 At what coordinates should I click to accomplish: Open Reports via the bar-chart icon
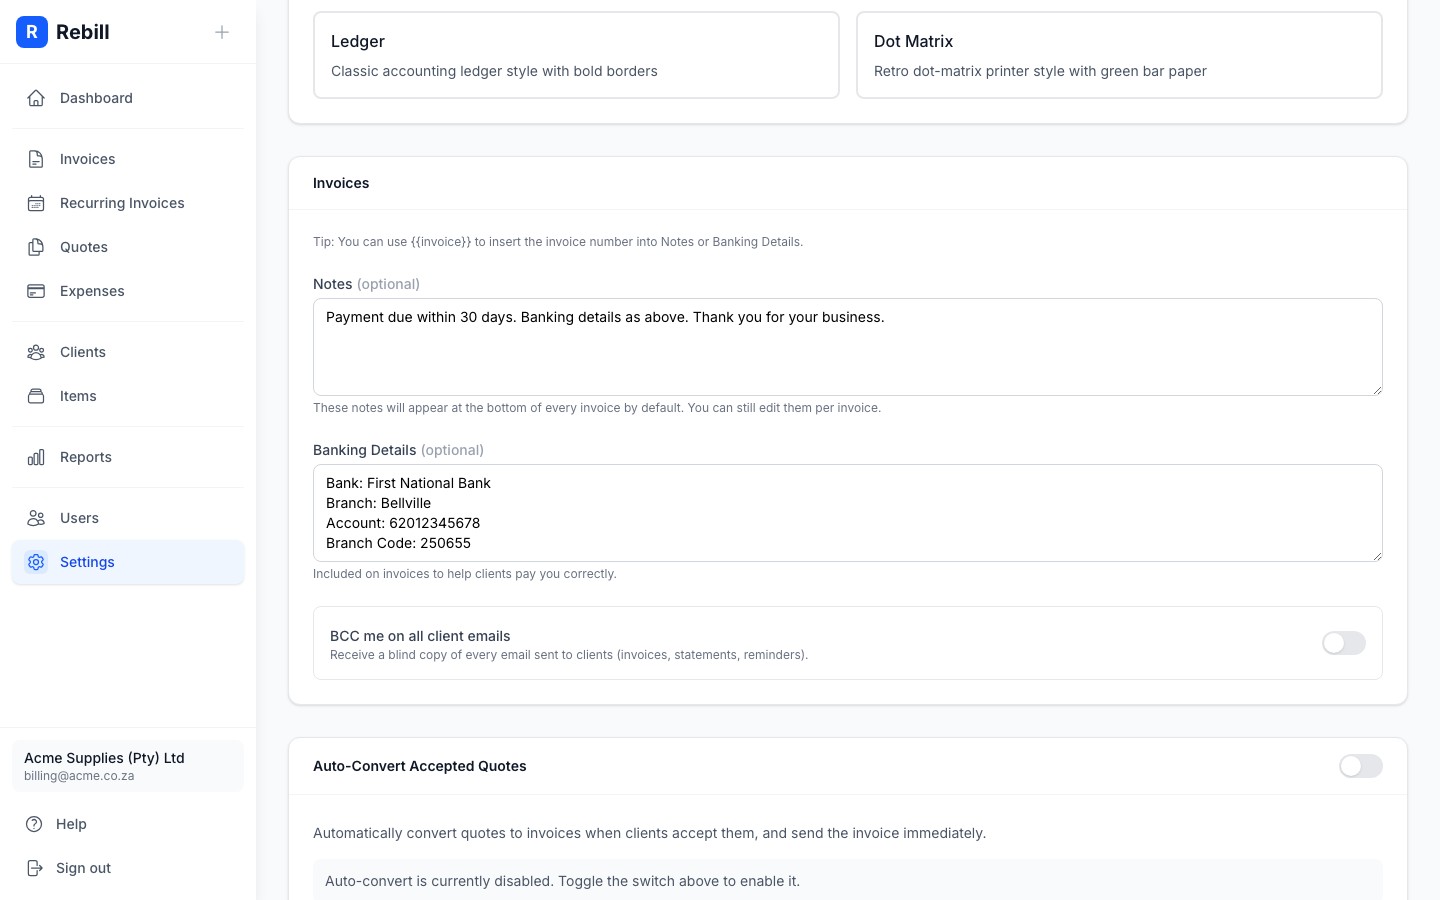[x=36, y=457]
